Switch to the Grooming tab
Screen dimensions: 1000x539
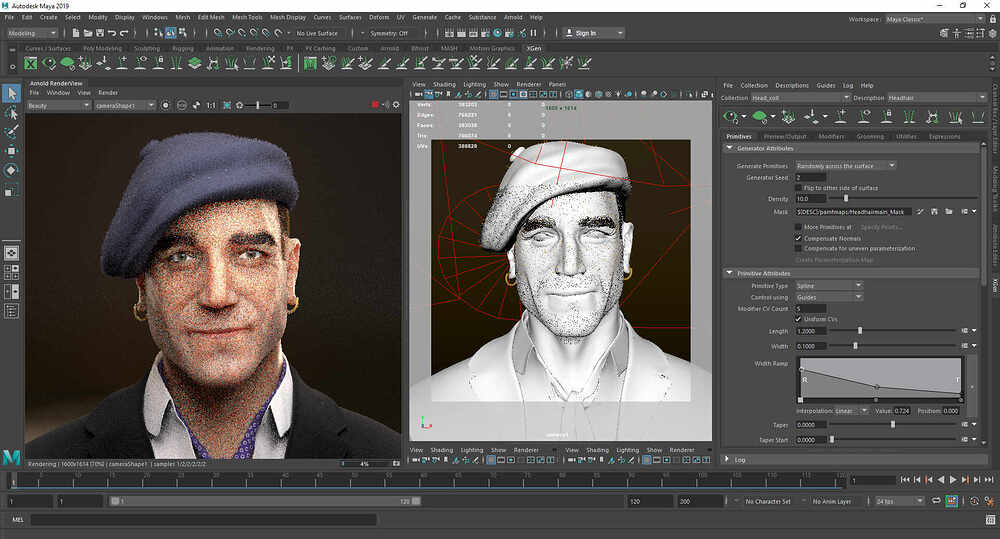tap(870, 137)
